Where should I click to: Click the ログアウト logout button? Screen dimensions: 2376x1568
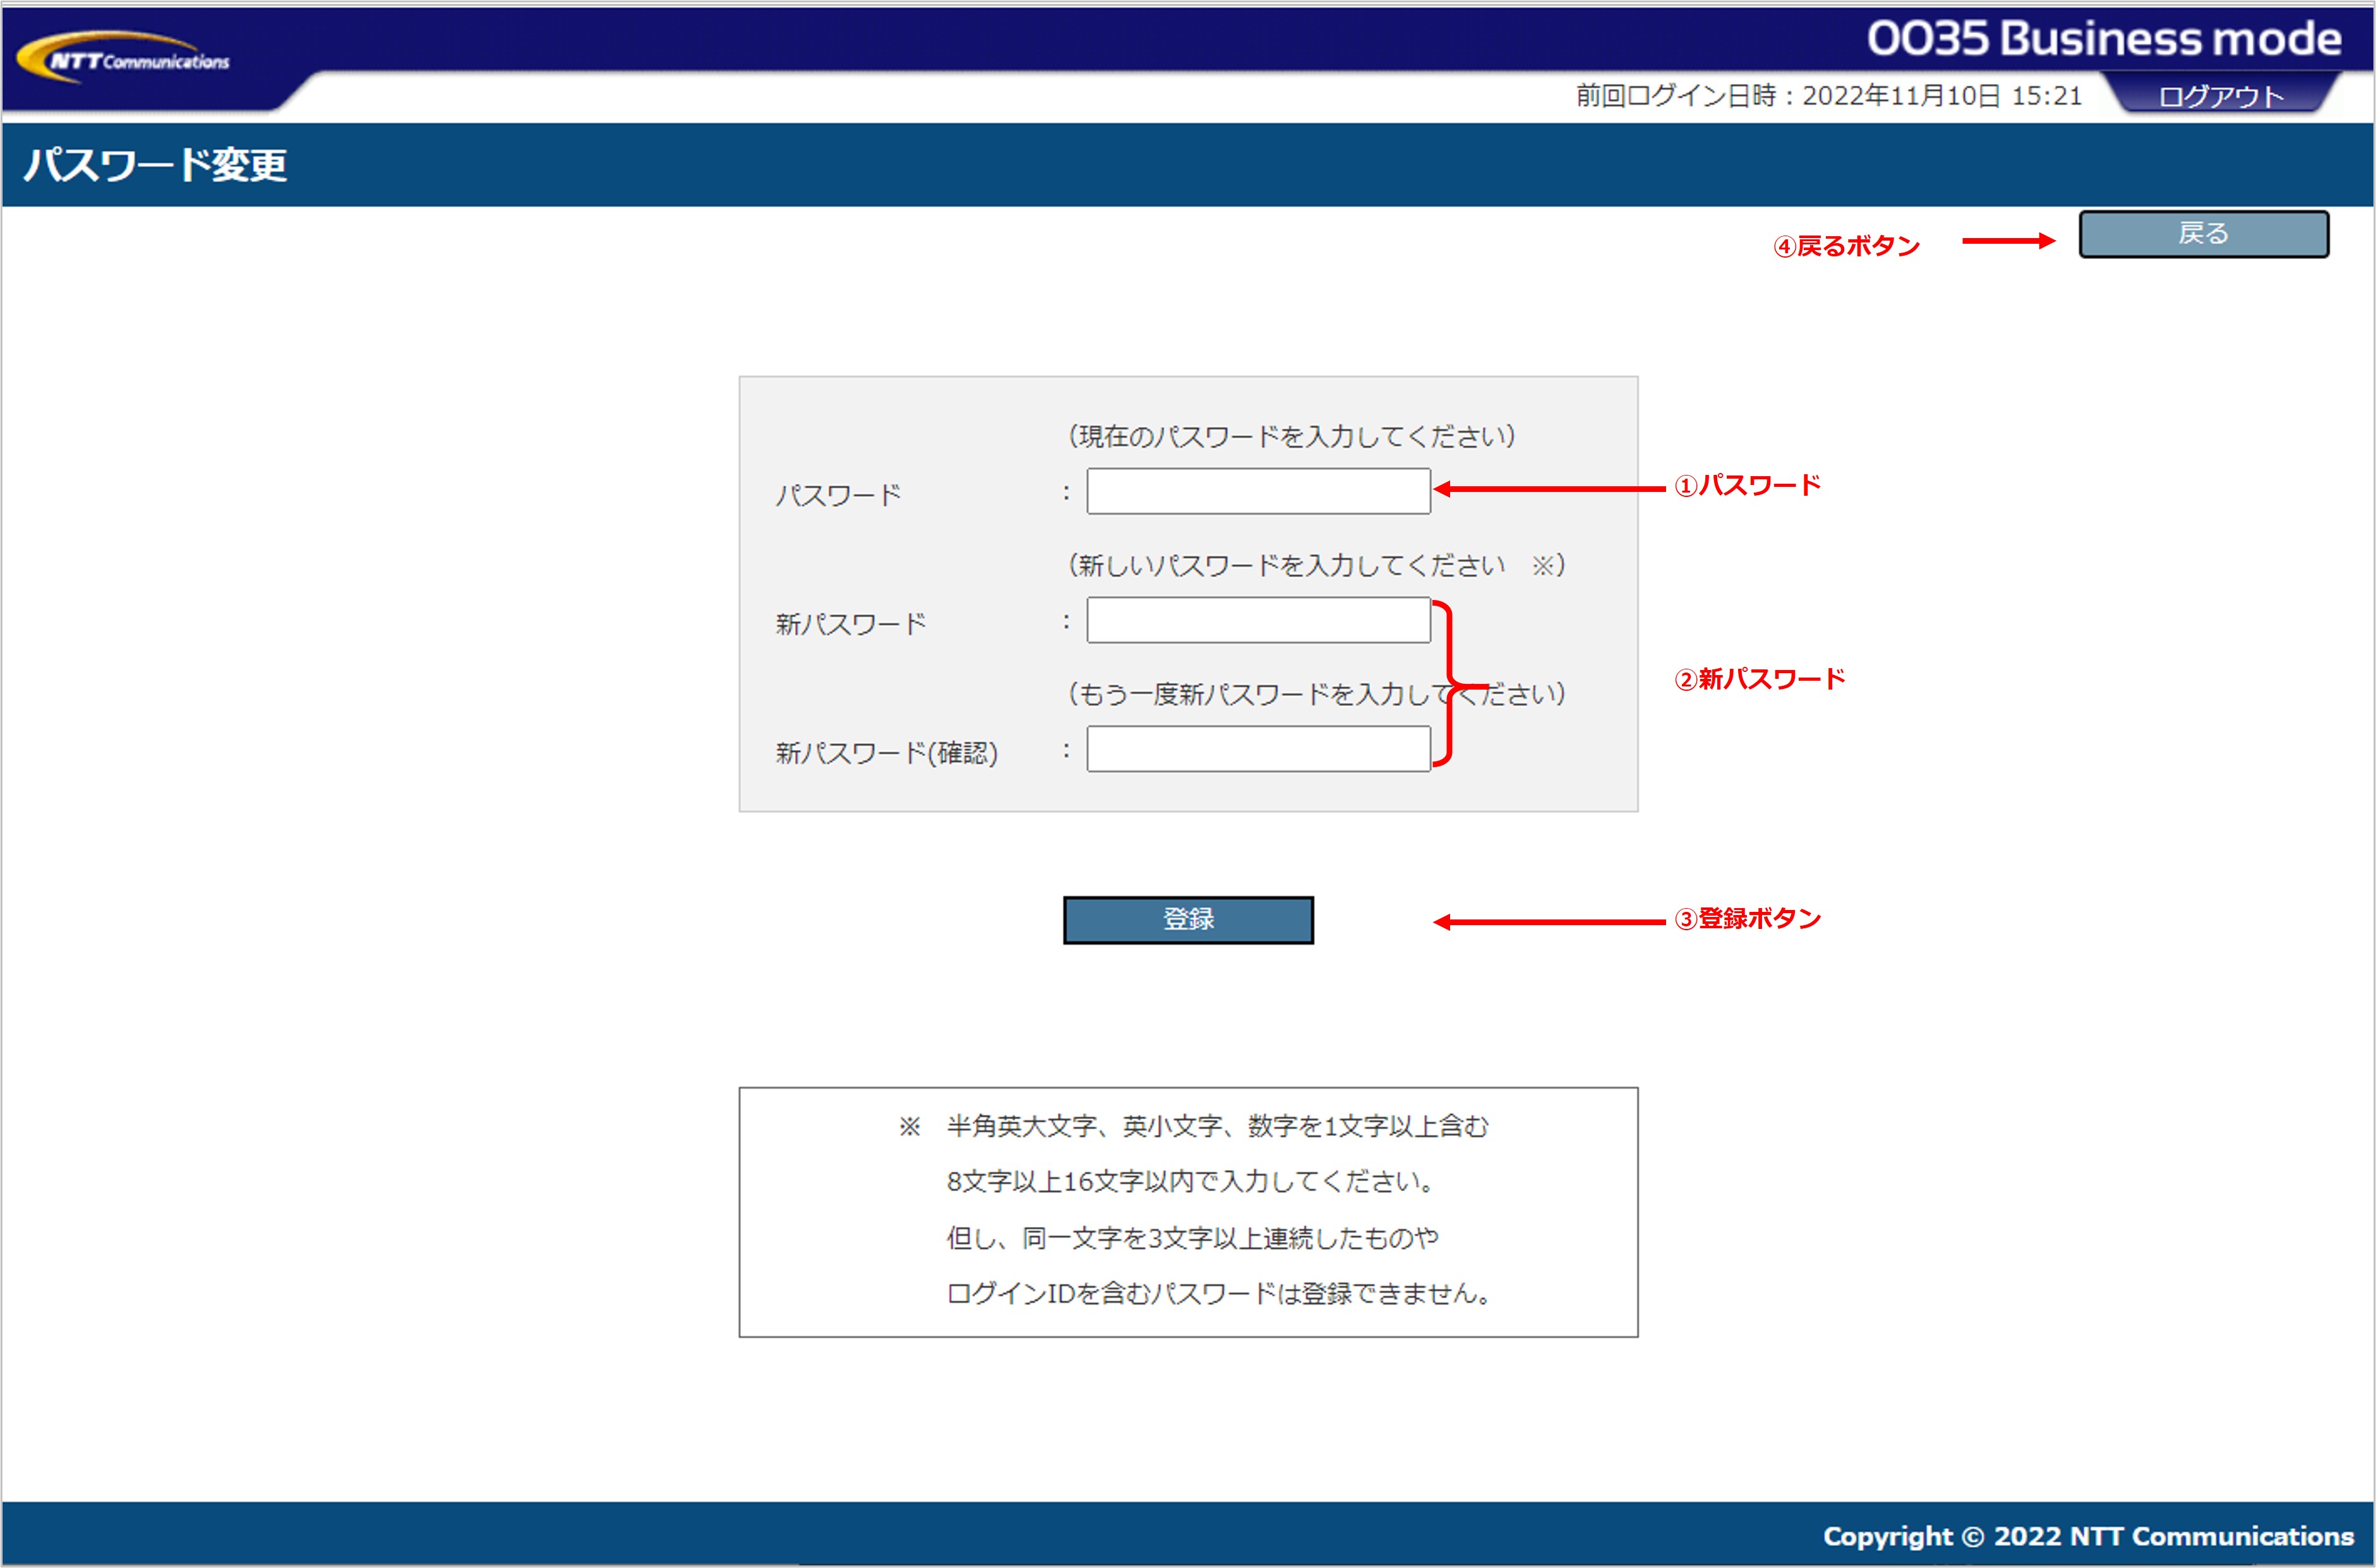click(x=2221, y=96)
